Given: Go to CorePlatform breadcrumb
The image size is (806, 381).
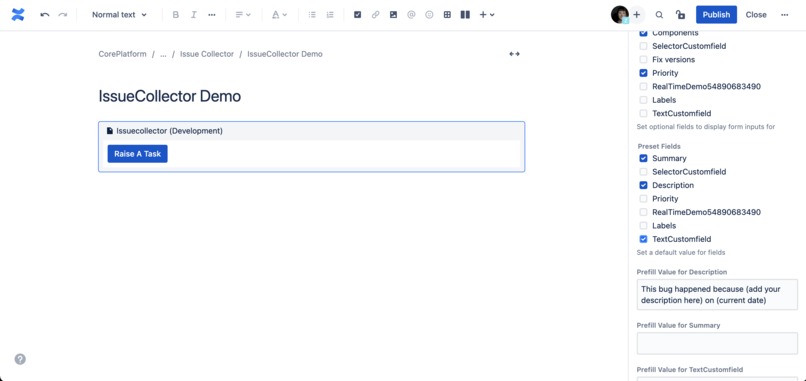Looking at the screenshot, I should coord(122,54).
